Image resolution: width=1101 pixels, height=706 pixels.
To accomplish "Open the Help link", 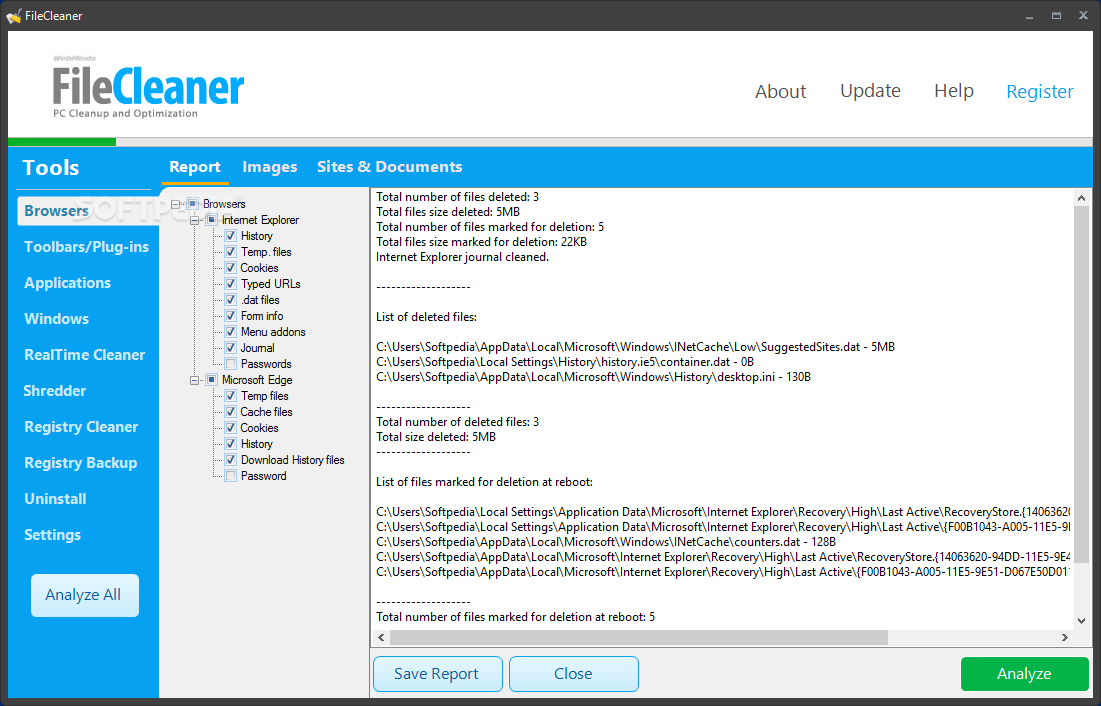I will click(954, 91).
